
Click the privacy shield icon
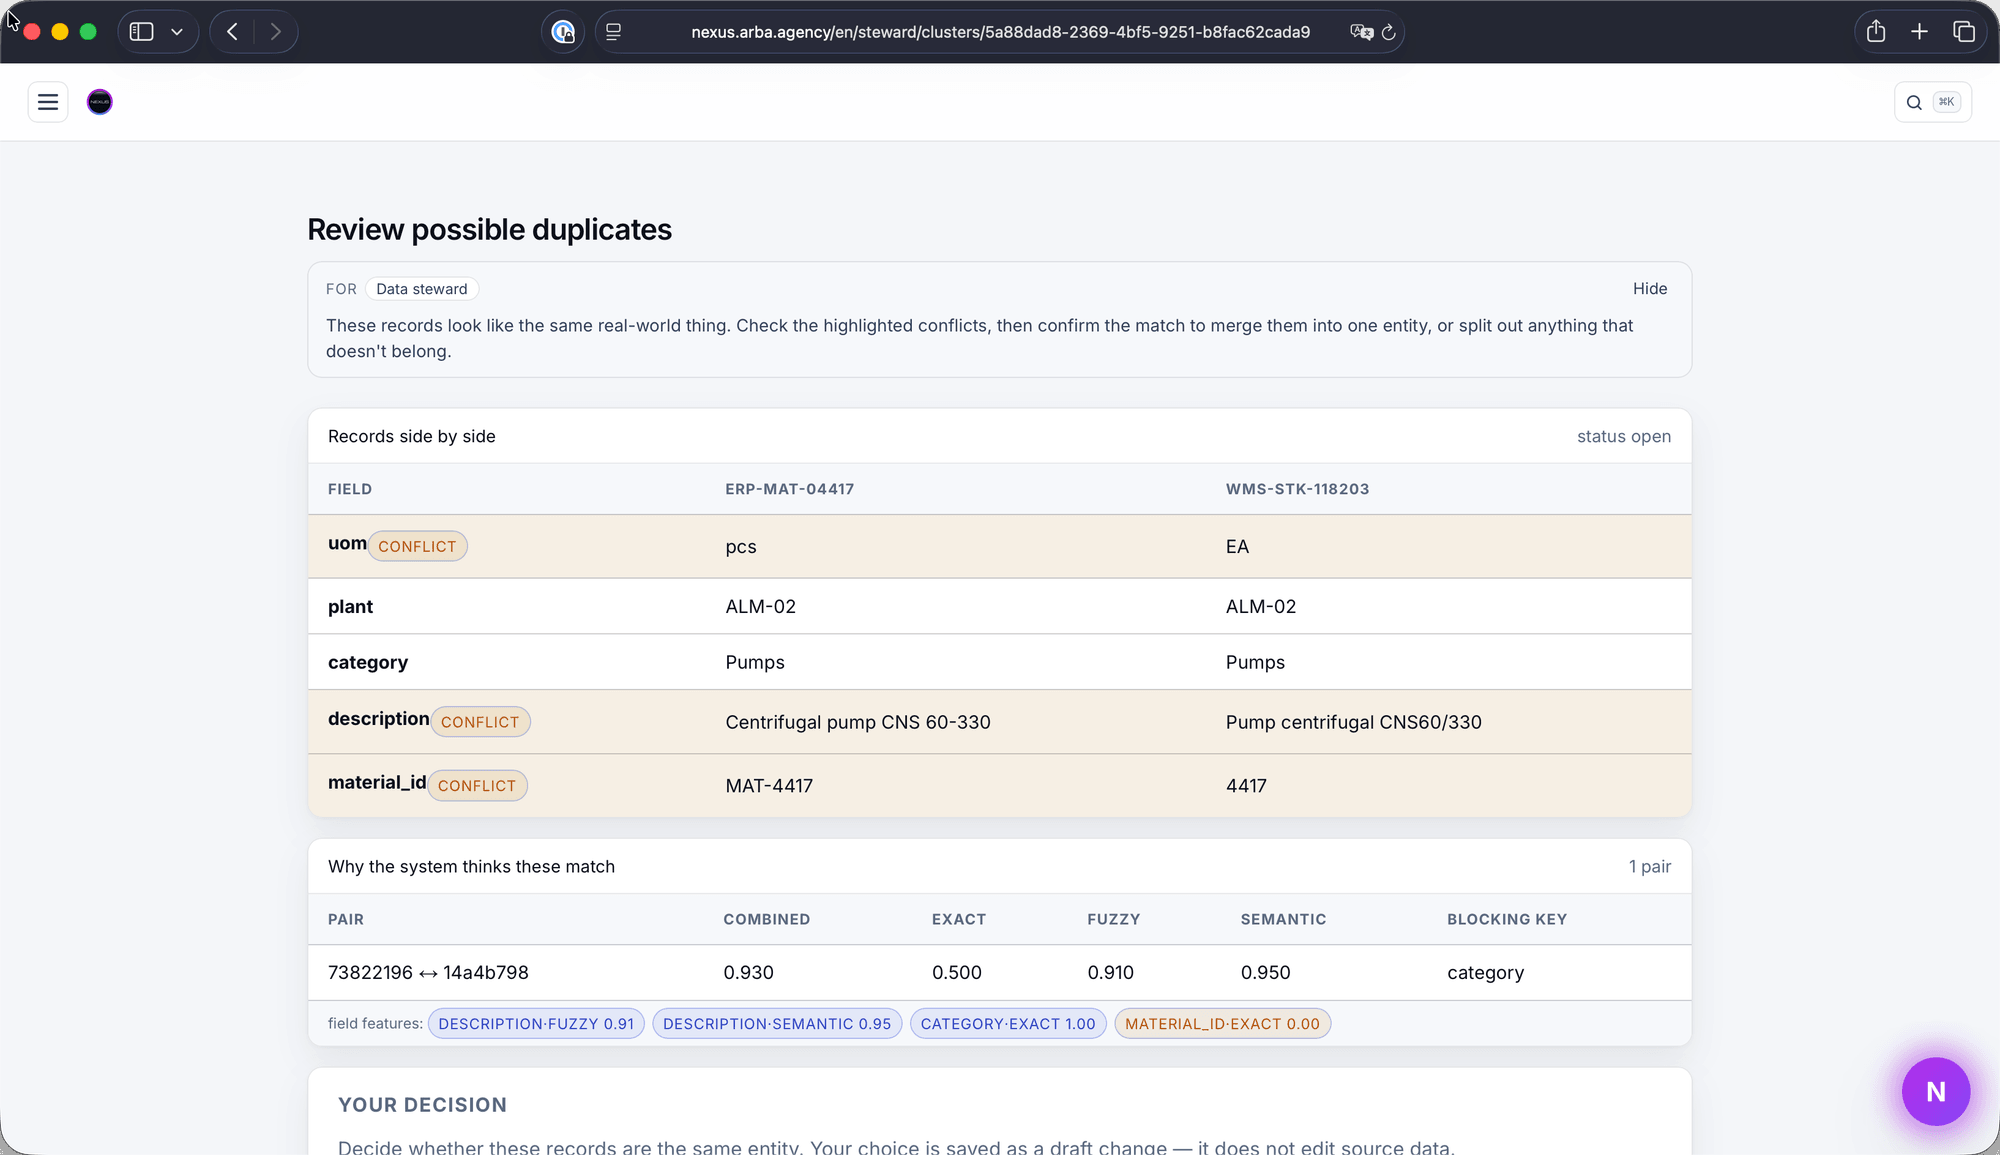[x=563, y=32]
